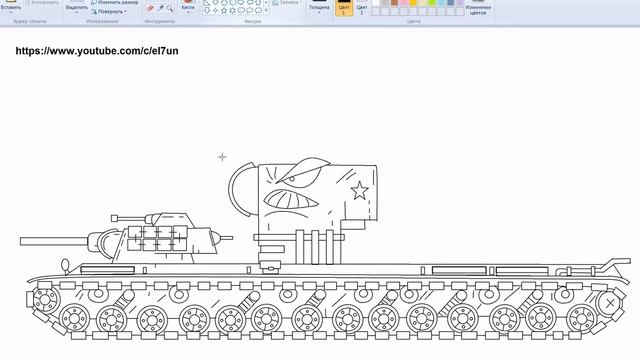640x360 pixels.
Task: Click the small tank's gun barrel on canvas
Action: pyautogui.click(x=53, y=241)
